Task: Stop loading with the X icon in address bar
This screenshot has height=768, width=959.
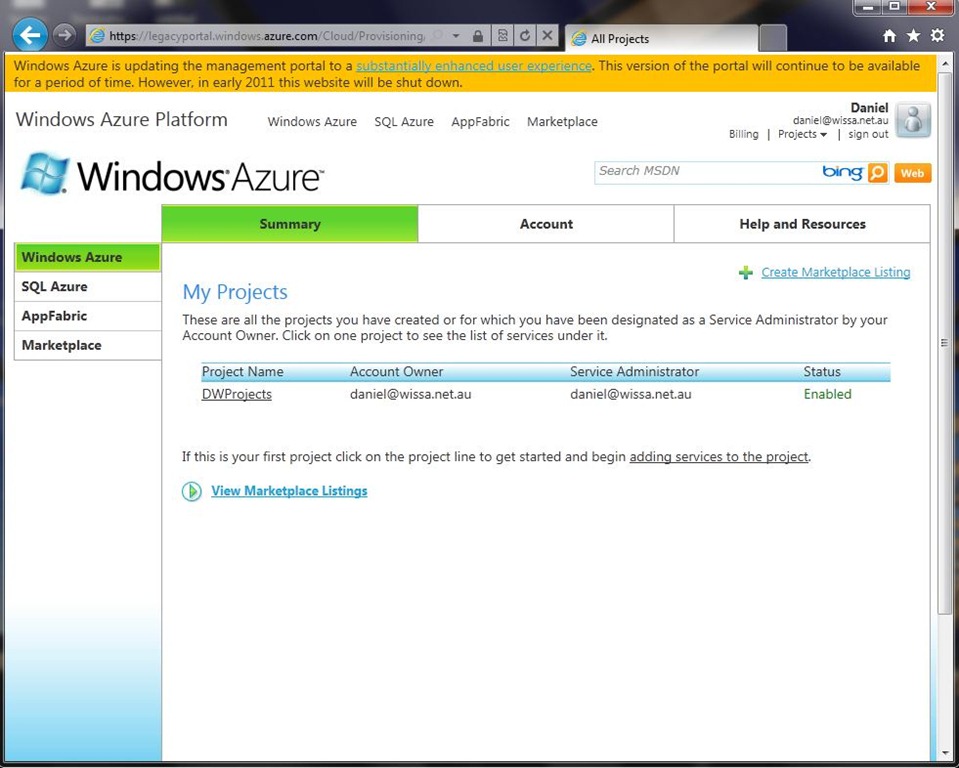Action: (547, 35)
